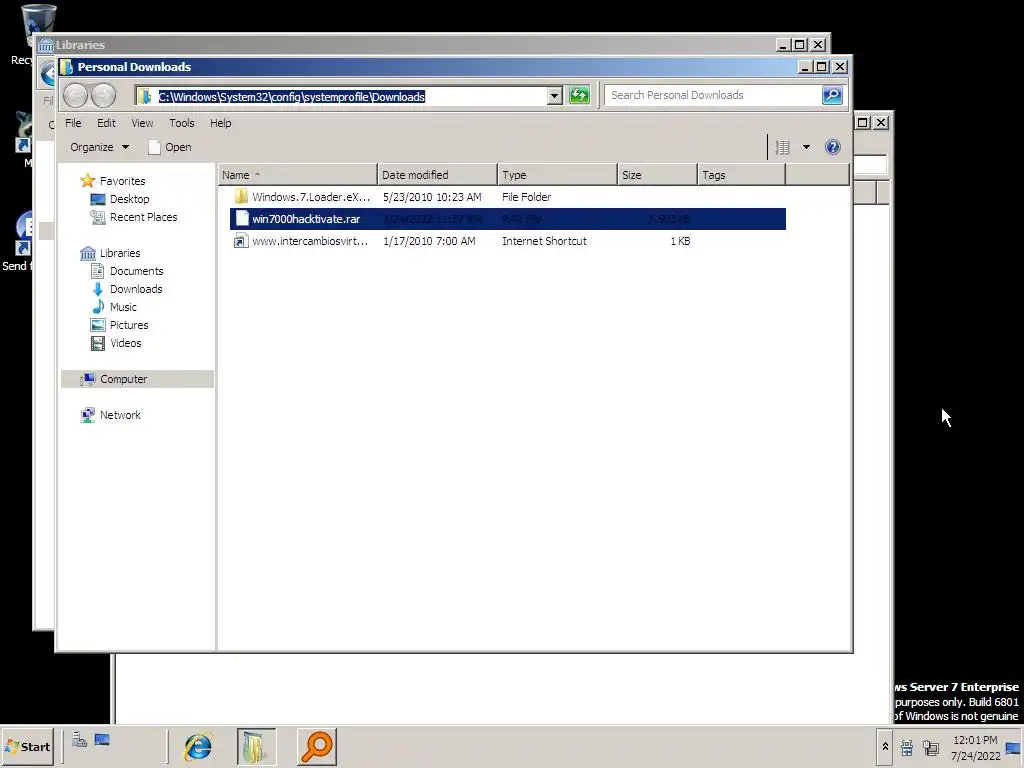Select the win7000hacktivate.rar file icon

pos(242,219)
